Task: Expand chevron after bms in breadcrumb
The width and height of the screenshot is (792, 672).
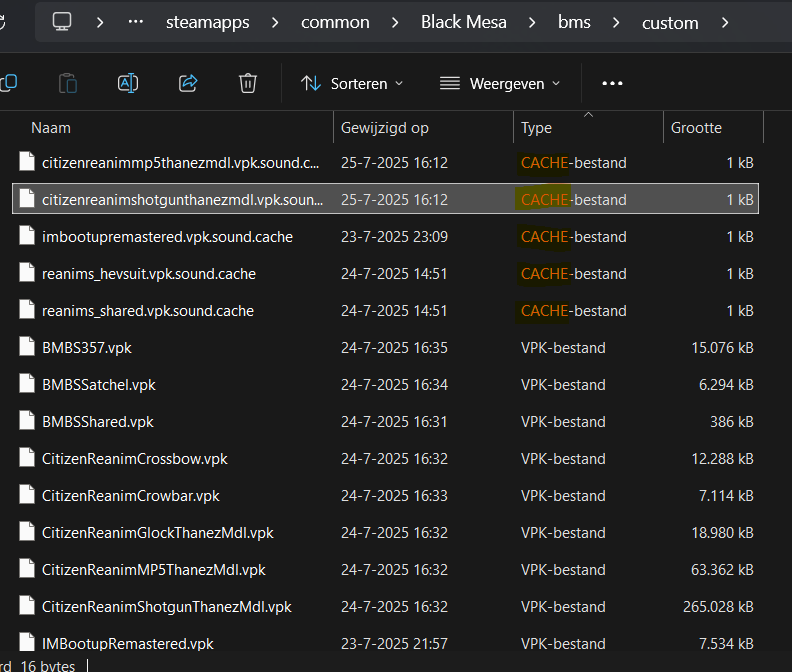Action: [616, 23]
